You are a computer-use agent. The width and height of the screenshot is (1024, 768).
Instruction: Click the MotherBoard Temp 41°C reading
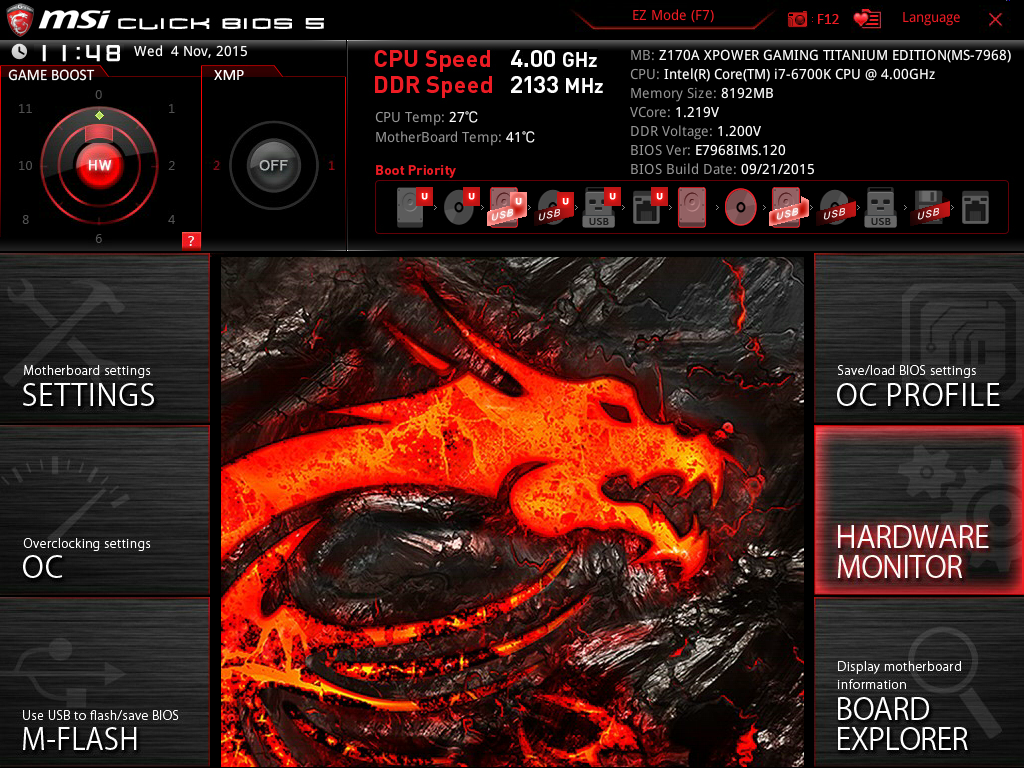(455, 137)
